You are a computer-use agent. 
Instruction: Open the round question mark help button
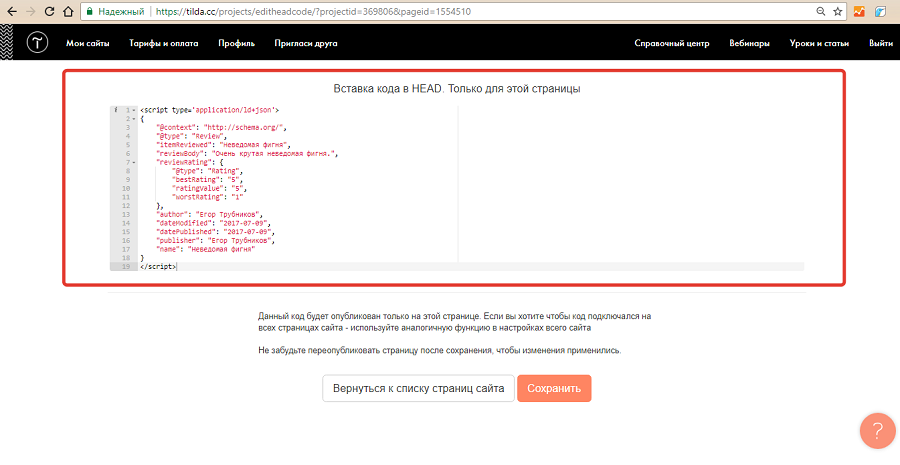(x=877, y=431)
